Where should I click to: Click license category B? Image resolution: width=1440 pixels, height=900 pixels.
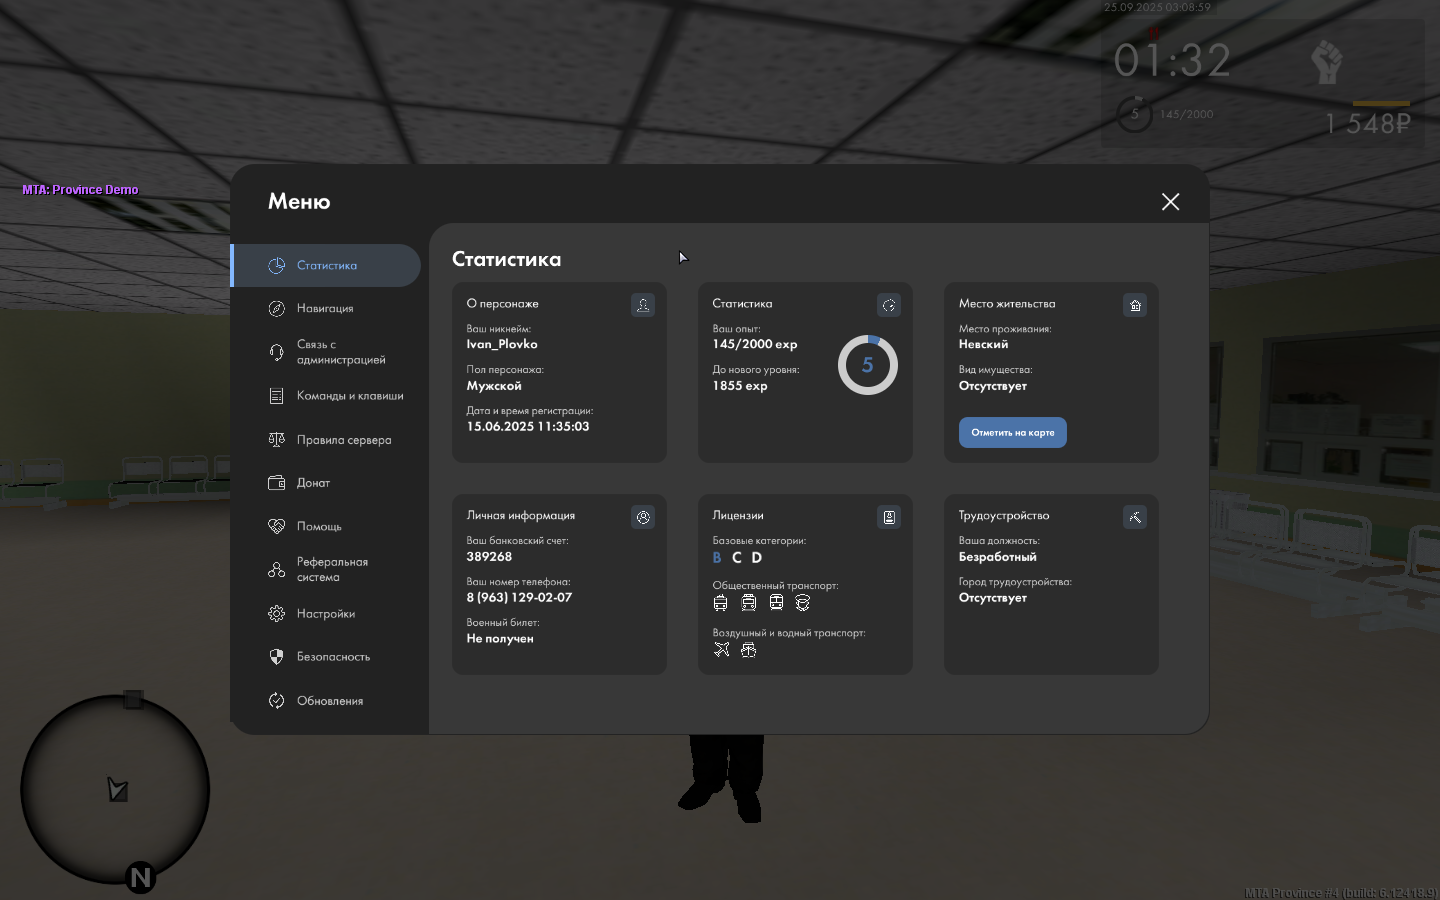[717, 558]
